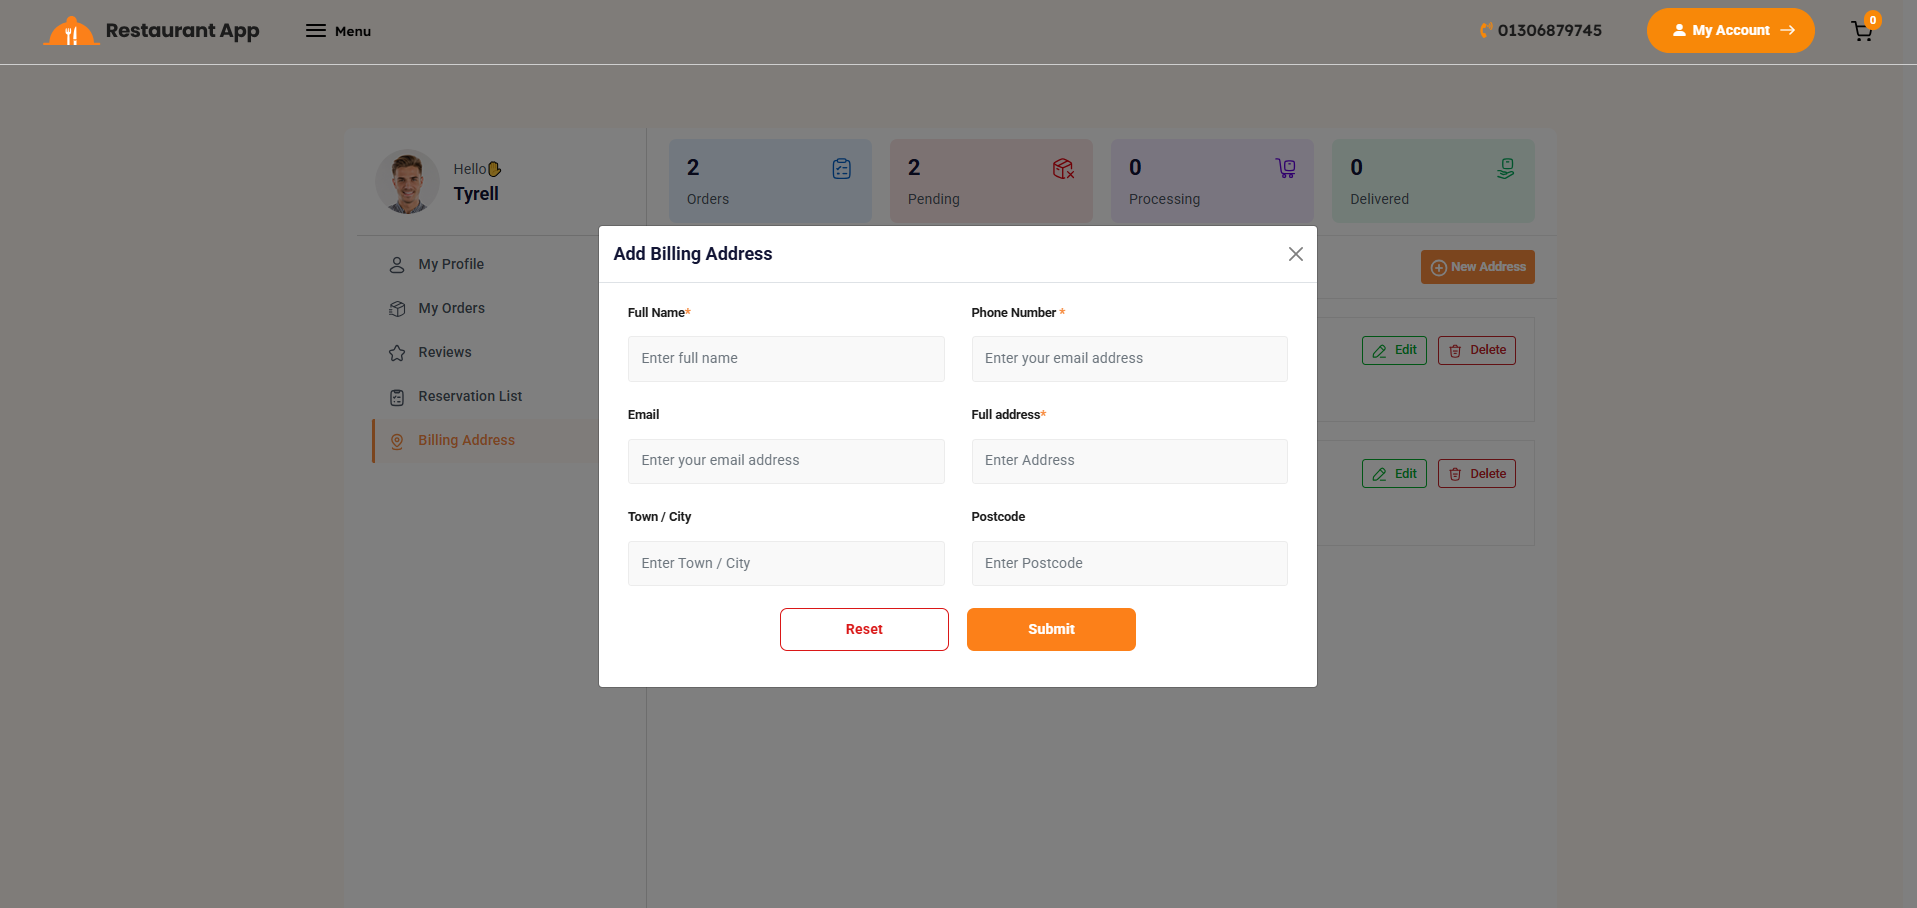Click the My Account button
1917x908 pixels.
[1730, 31]
